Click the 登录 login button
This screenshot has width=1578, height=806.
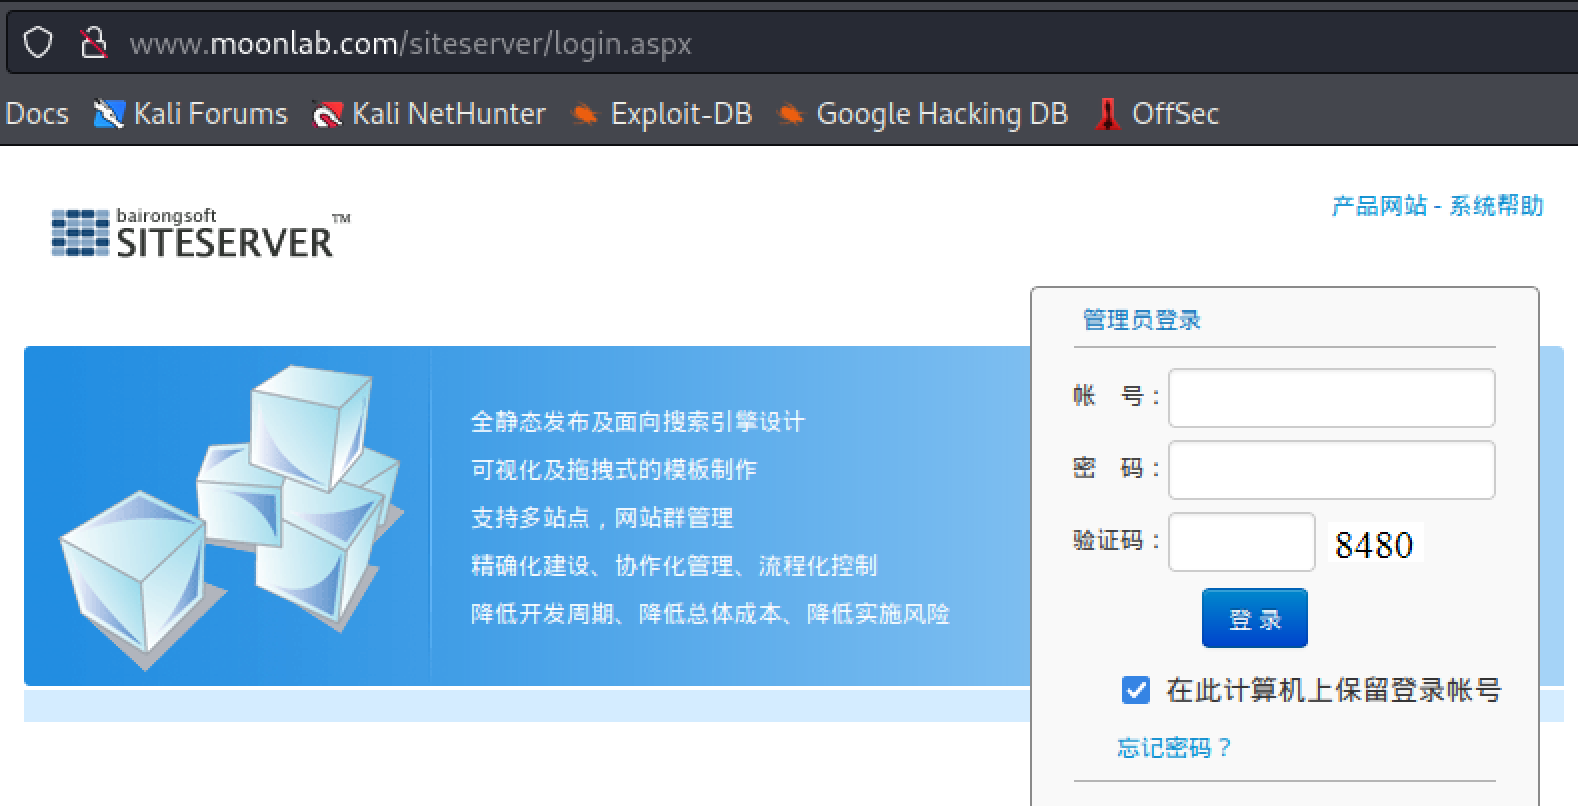pyautogui.click(x=1255, y=618)
